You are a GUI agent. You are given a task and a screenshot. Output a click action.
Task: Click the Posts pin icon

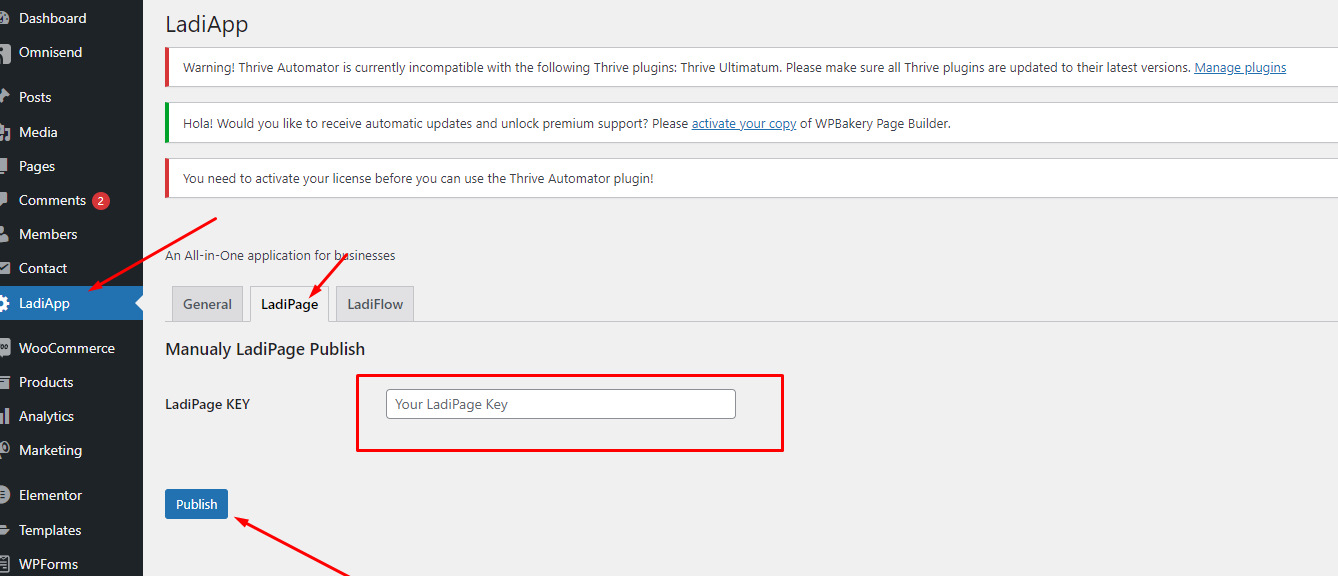coord(4,97)
